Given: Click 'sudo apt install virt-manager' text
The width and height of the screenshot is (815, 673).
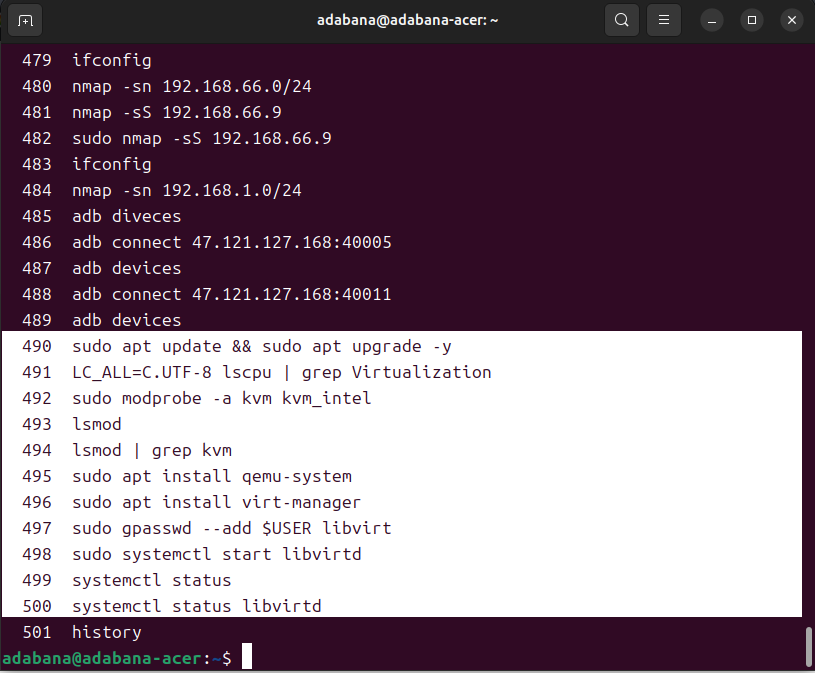Looking at the screenshot, I should tap(216, 502).
